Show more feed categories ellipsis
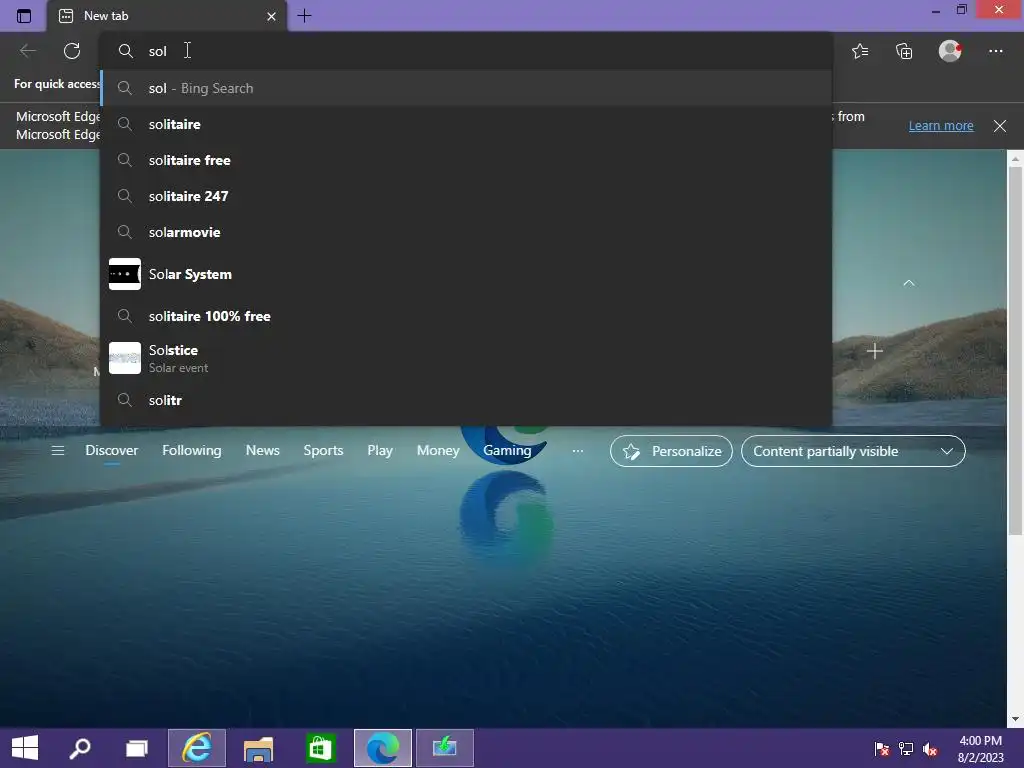 pos(578,451)
